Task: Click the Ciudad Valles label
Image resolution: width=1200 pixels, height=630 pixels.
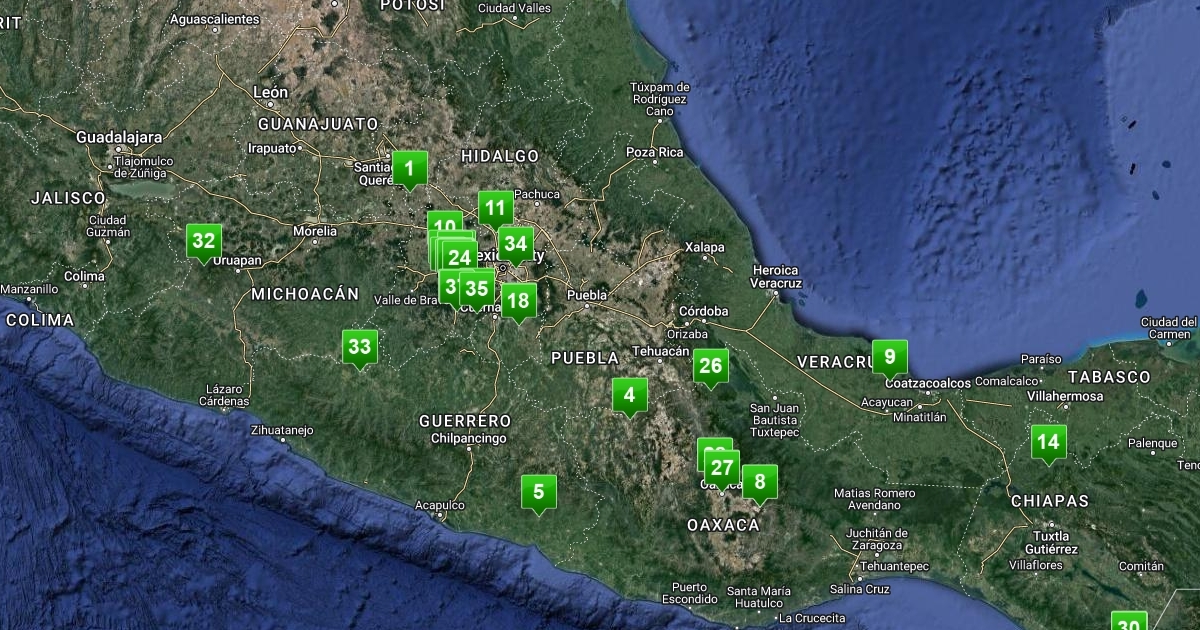Action: 514,8
